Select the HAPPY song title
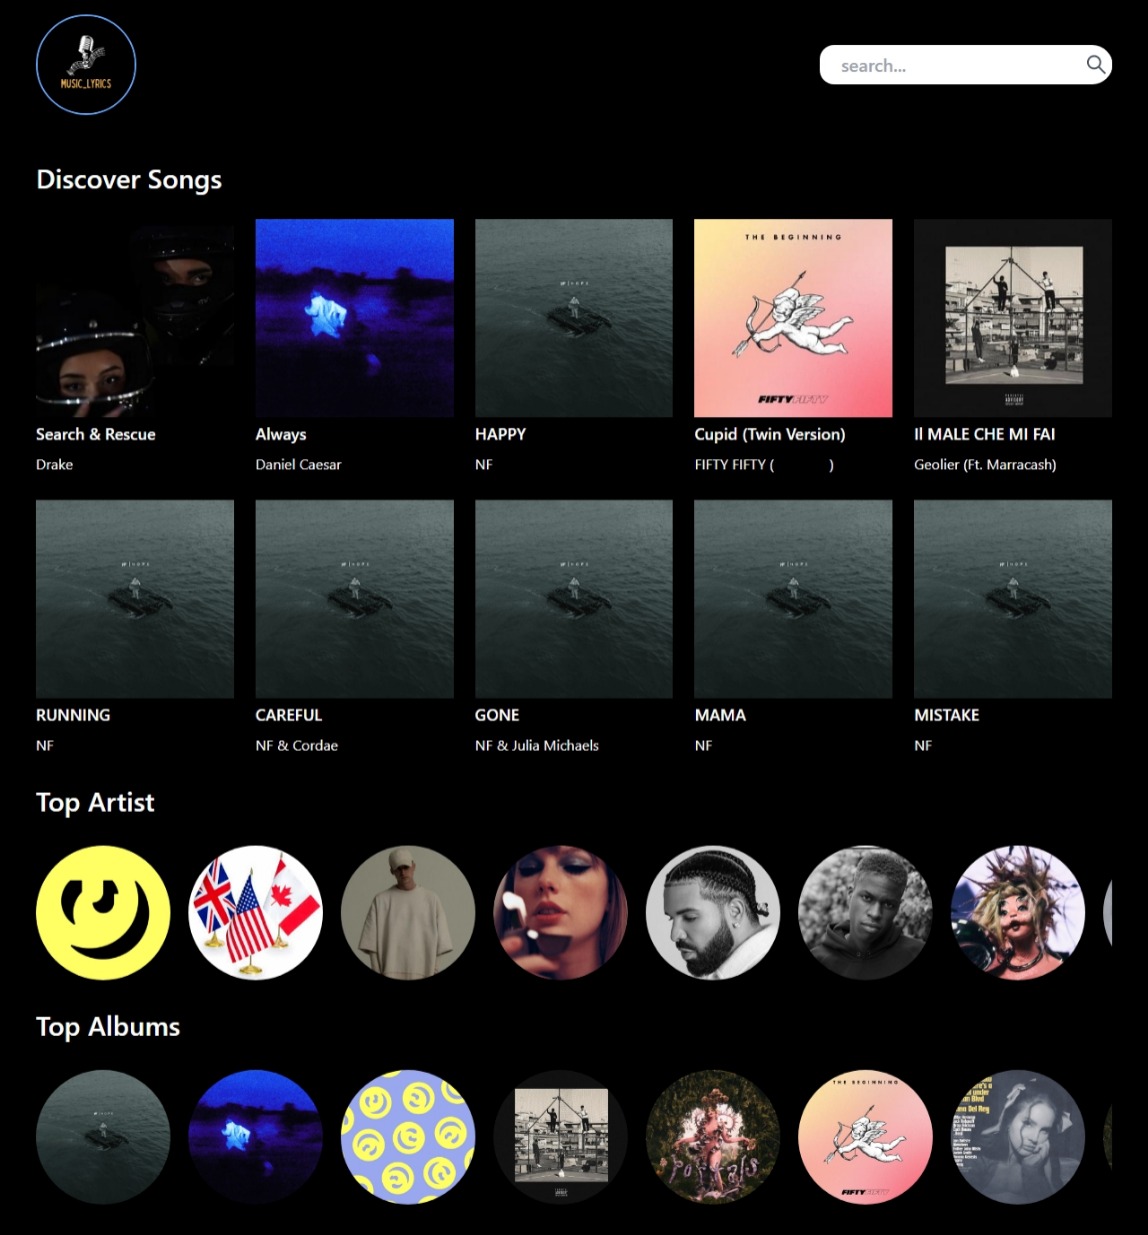This screenshot has height=1235, width=1148. [500, 434]
